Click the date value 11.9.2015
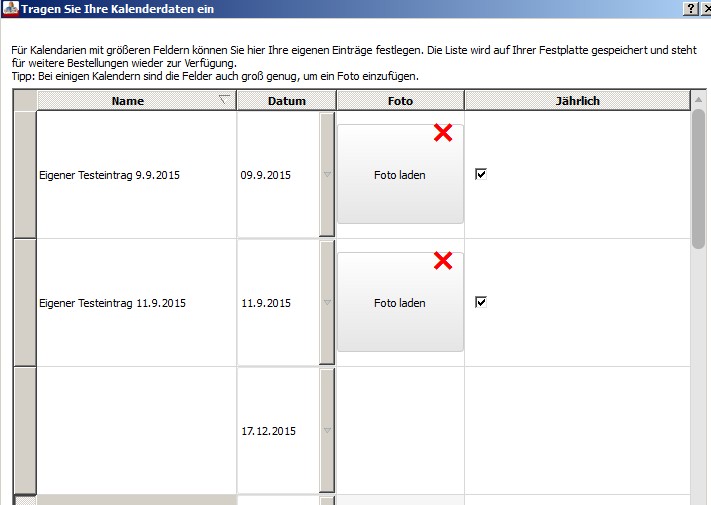Image resolution: width=711 pixels, height=505 pixels. pyautogui.click(x=266, y=303)
